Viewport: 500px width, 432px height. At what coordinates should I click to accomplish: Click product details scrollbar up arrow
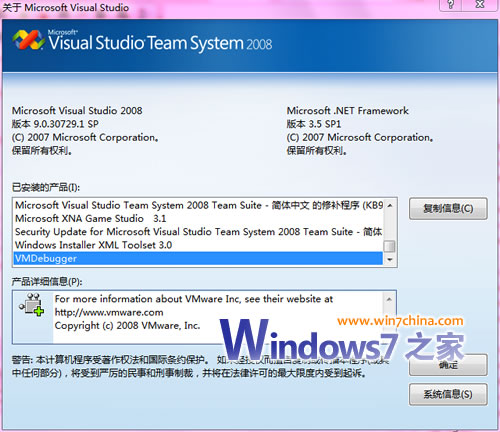pyautogui.click(x=389, y=299)
